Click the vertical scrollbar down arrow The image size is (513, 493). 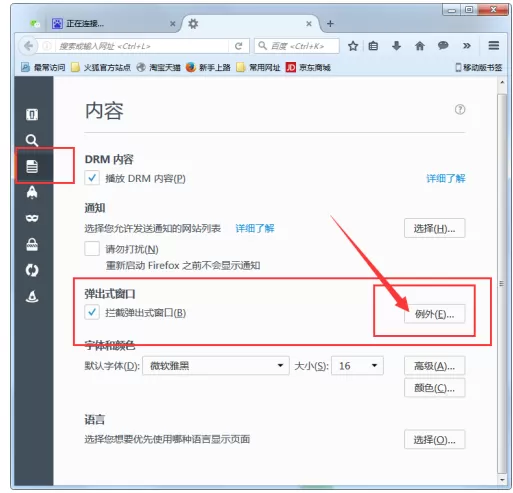[x=502, y=480]
